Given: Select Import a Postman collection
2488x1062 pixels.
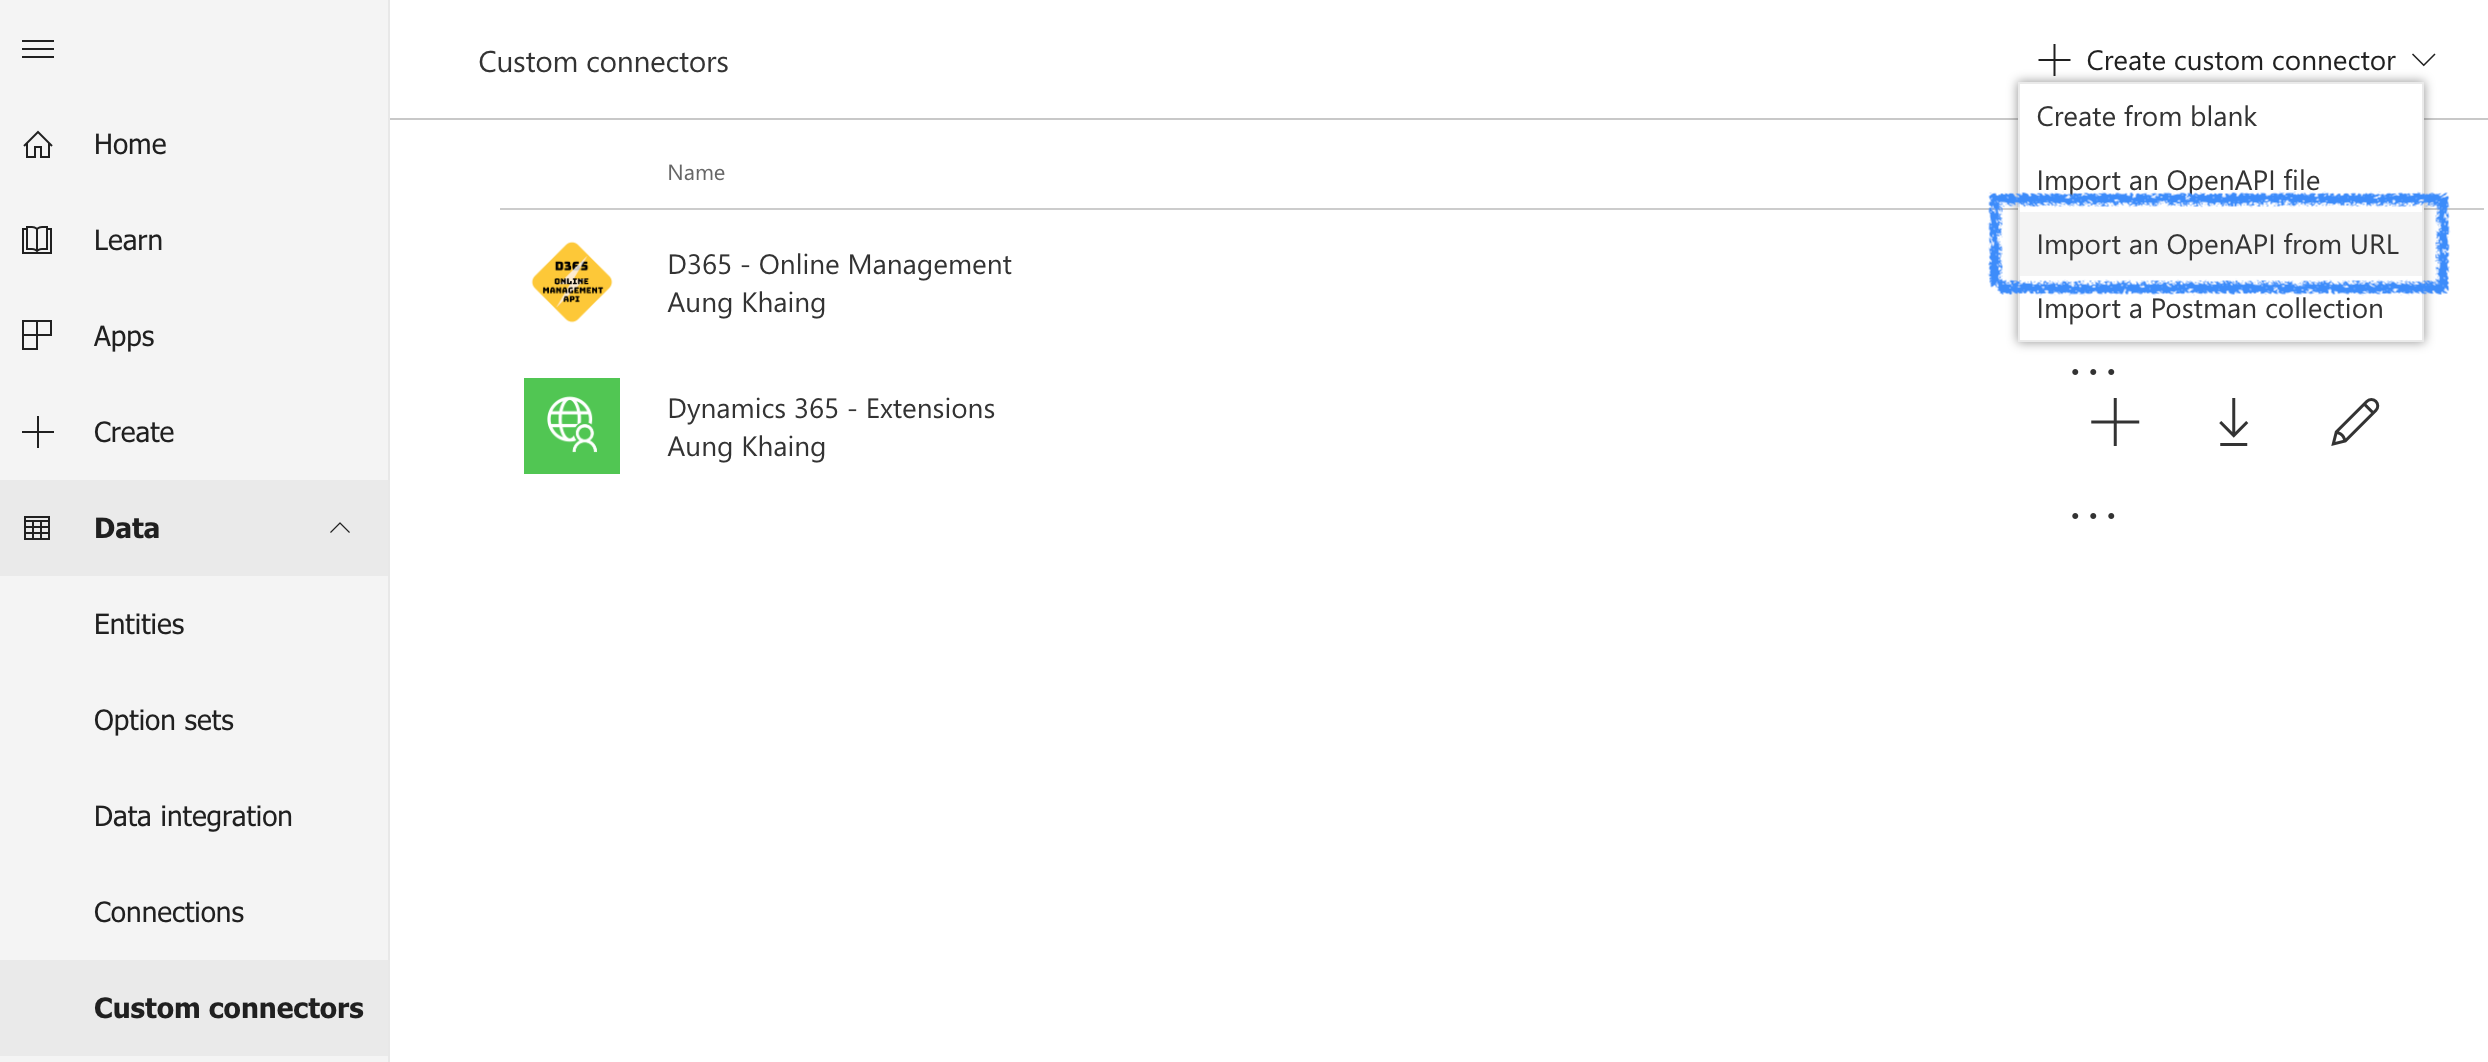Looking at the screenshot, I should pos(2209,308).
